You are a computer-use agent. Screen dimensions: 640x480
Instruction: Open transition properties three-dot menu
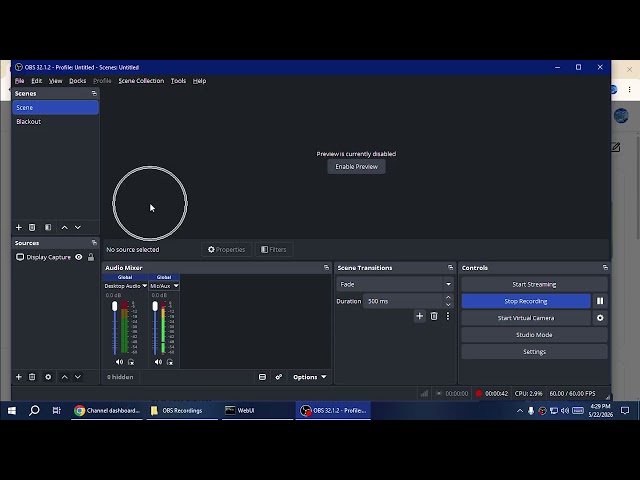(x=448, y=316)
